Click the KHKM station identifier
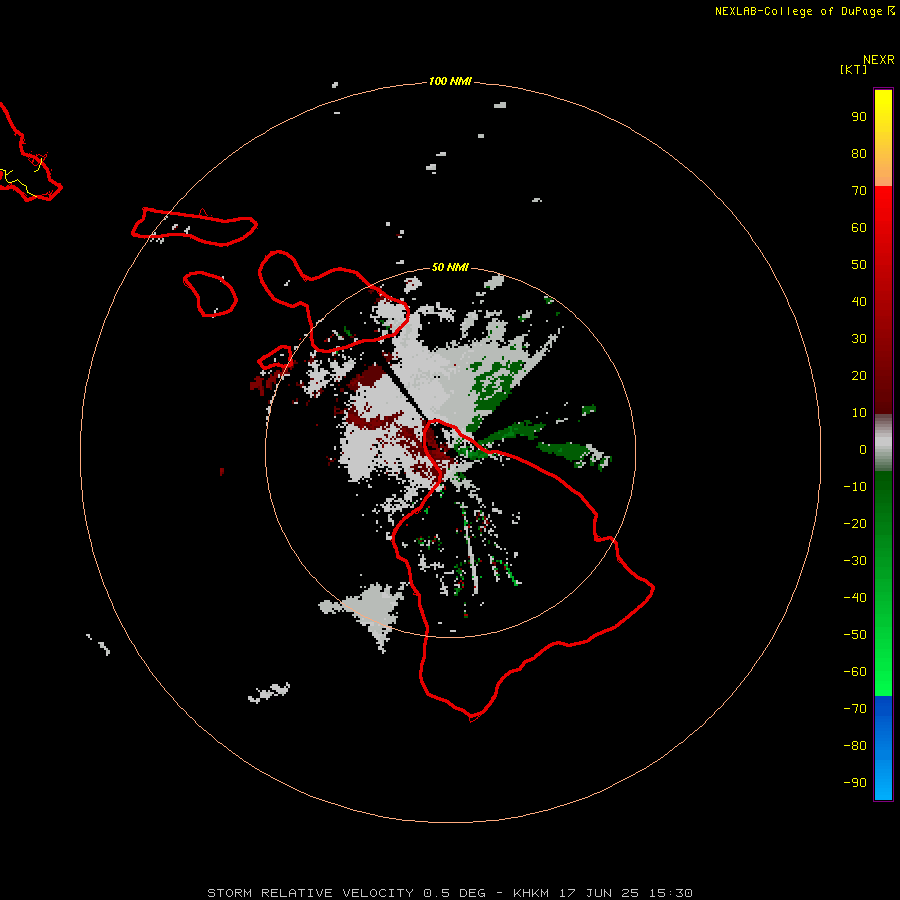The image size is (900, 900). pos(531,893)
